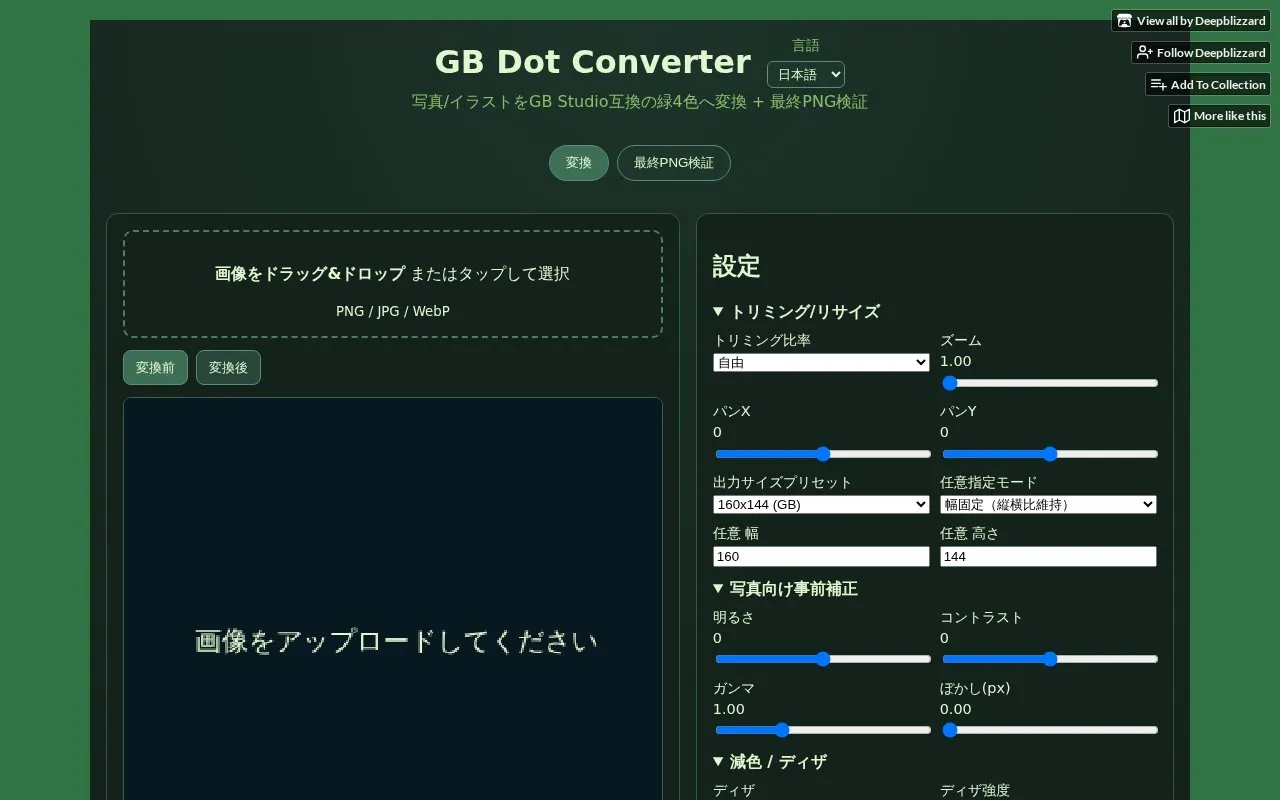Open More like this
This screenshot has height=800, width=1280.
1219,116
